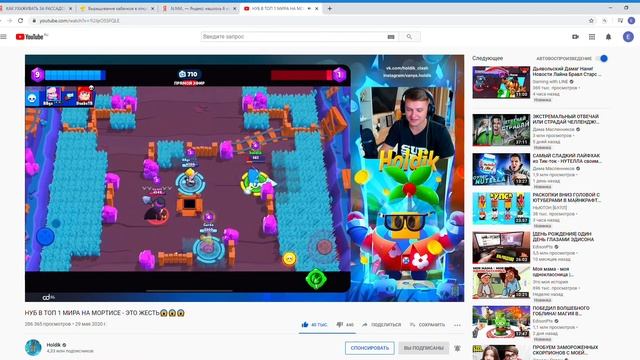Open the title 'ПОБЕДИЛ ВОЛШЕБНОГО ГОБЛИНА'
The height and width of the screenshot is (360, 640).
click(x=561, y=311)
